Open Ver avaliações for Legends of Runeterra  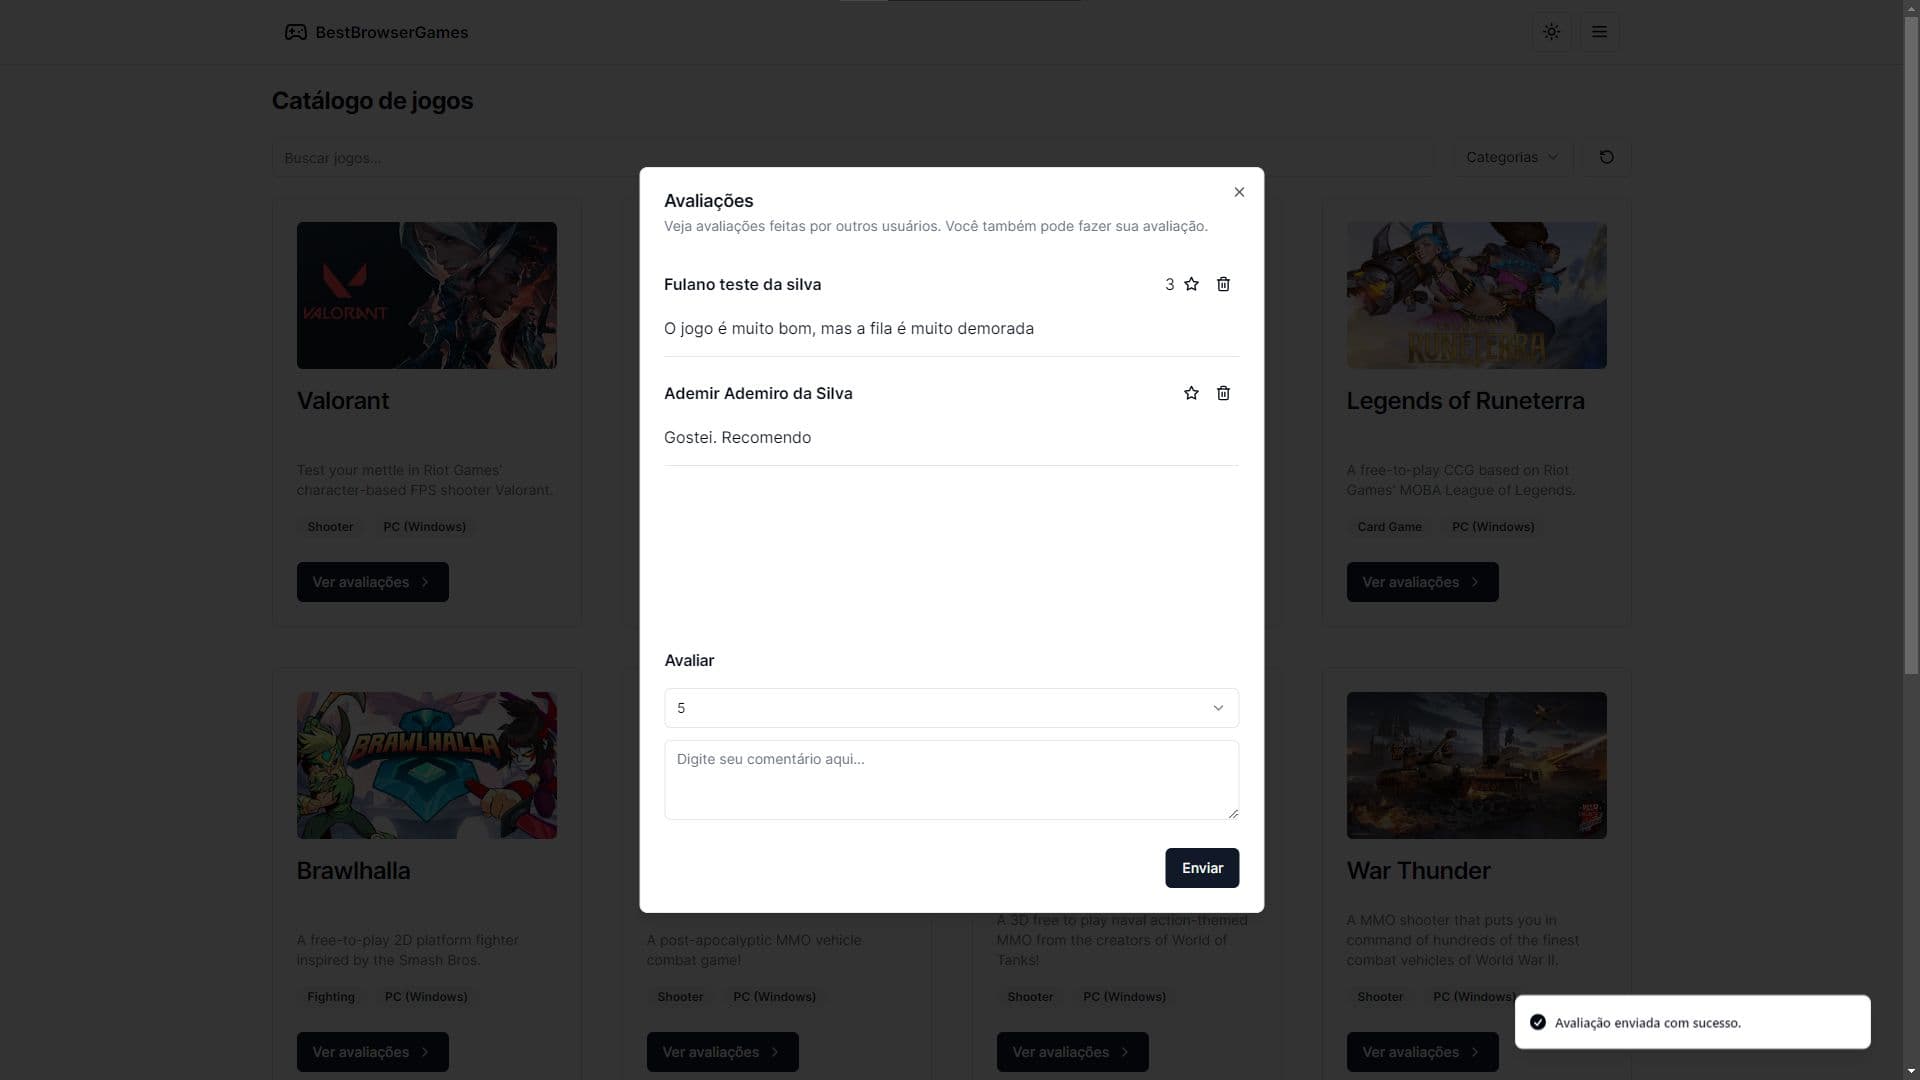click(1422, 582)
